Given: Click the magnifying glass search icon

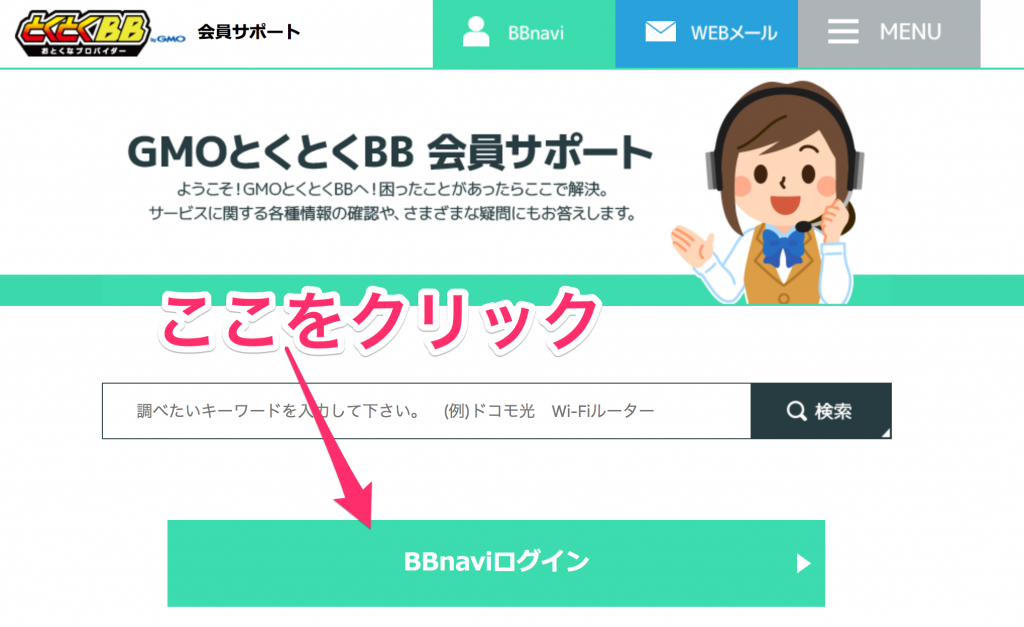Looking at the screenshot, I should (x=796, y=411).
